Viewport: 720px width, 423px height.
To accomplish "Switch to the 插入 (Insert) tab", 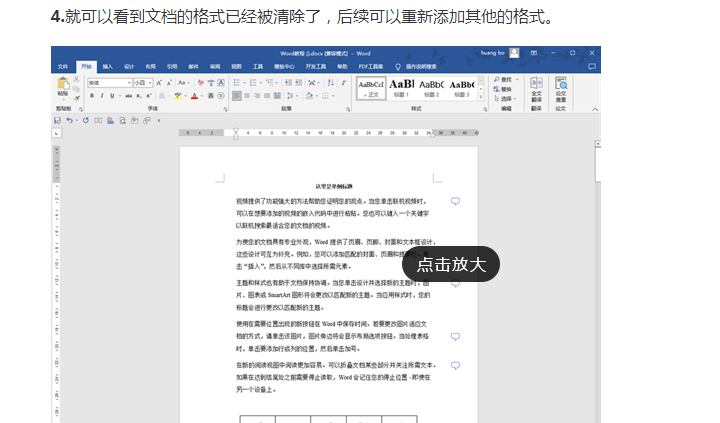I will (x=107, y=67).
